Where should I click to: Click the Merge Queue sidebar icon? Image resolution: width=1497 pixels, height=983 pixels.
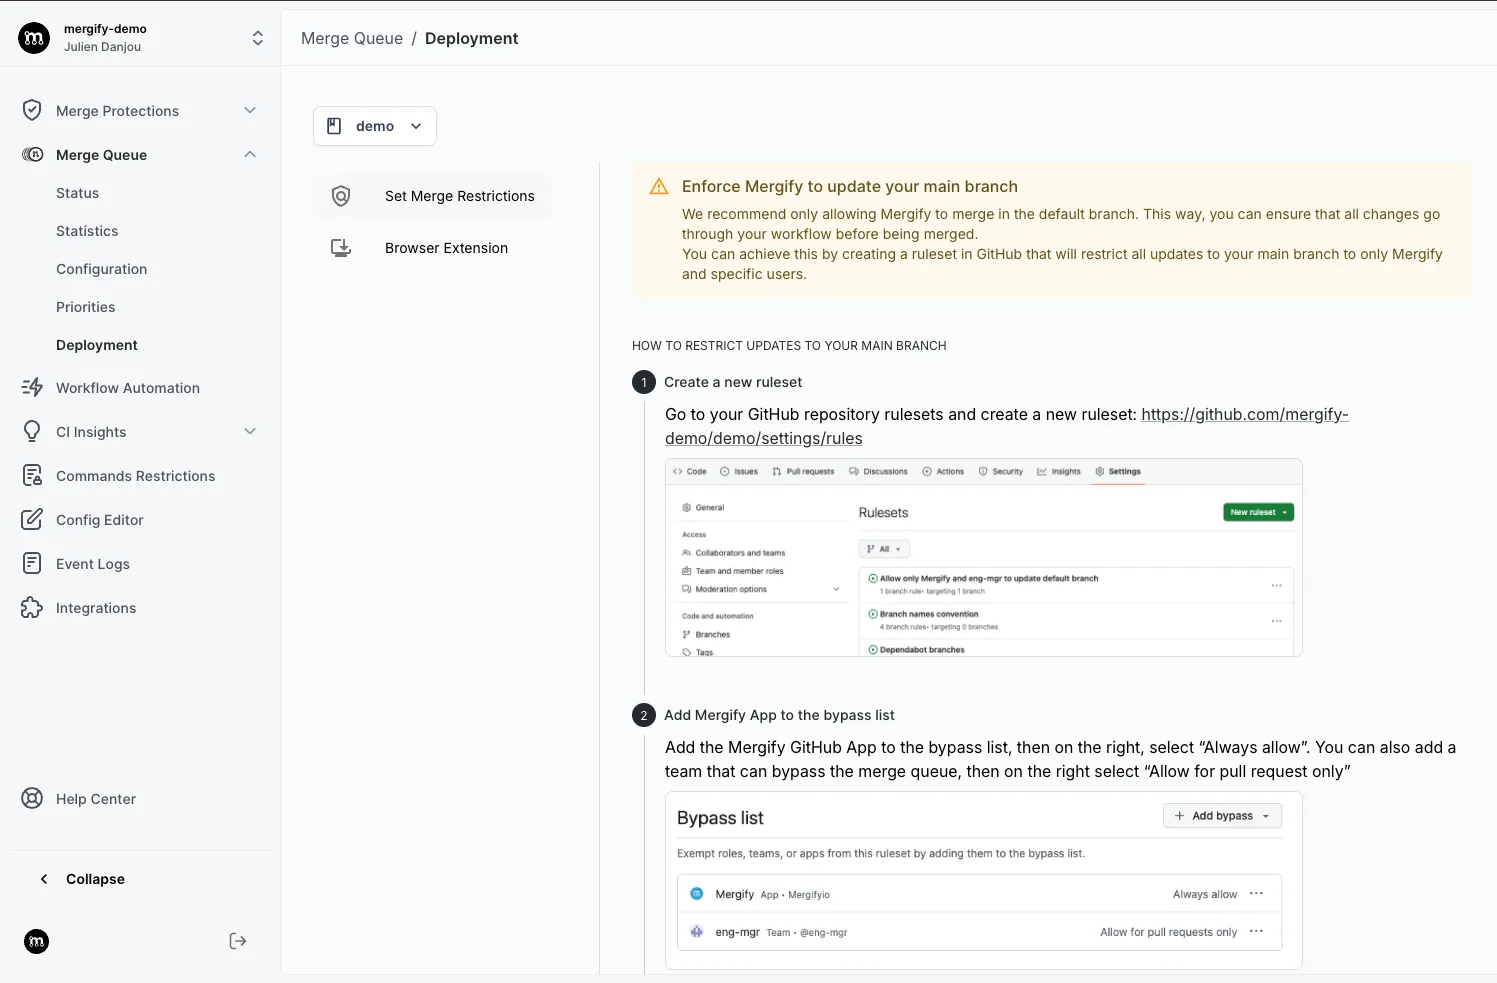point(32,154)
